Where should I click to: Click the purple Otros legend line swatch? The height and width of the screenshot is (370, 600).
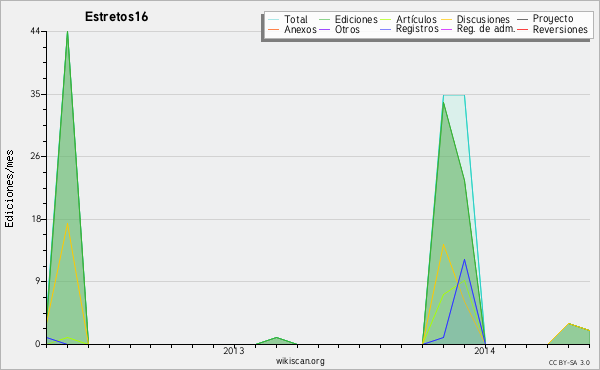pyautogui.click(x=324, y=30)
